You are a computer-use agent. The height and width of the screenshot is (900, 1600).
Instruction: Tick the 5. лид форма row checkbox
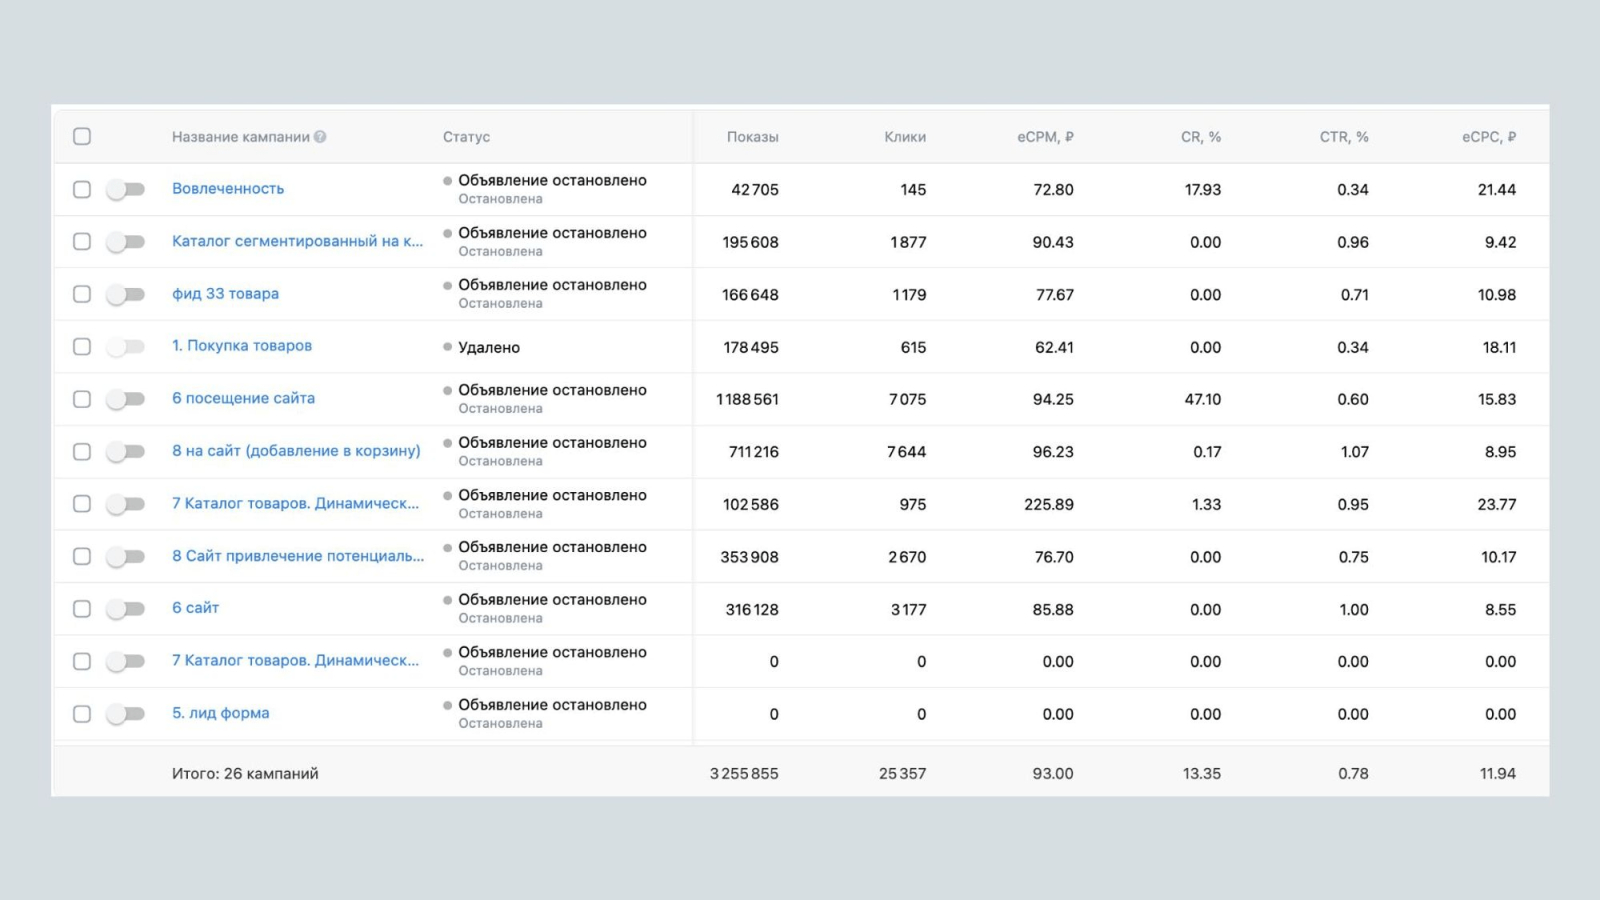tap(82, 714)
